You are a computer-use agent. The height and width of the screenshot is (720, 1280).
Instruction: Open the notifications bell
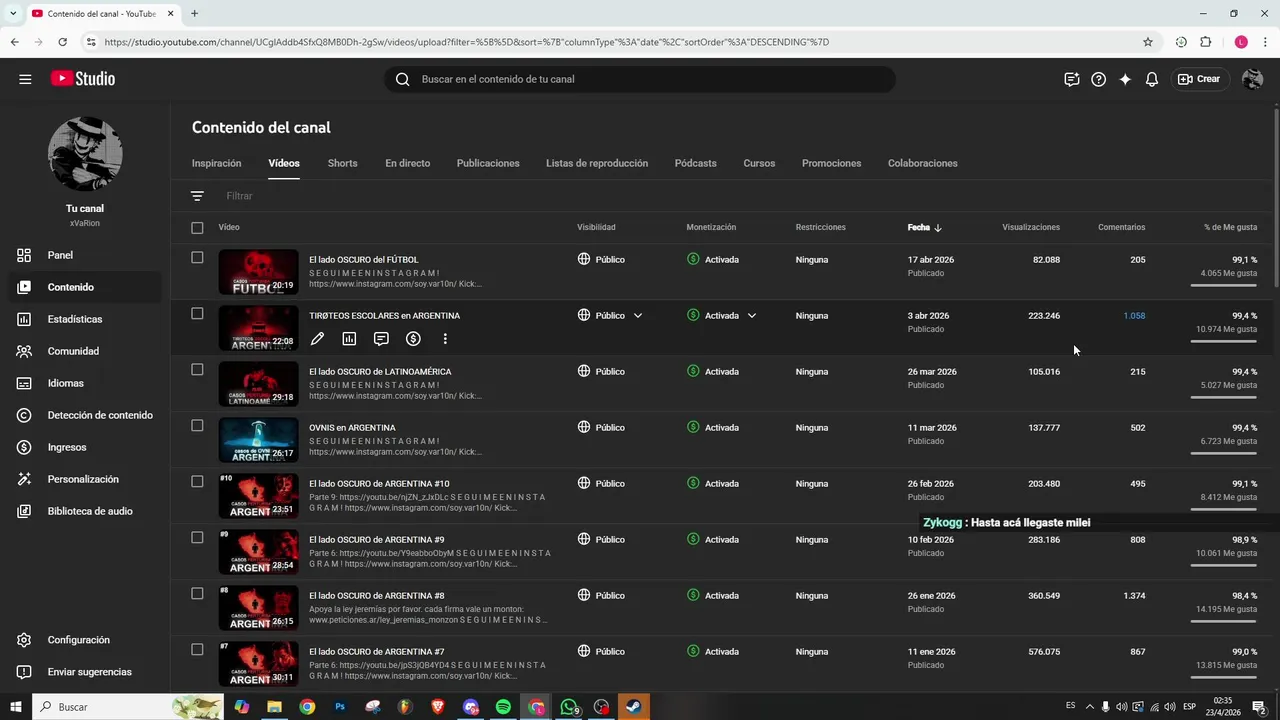coord(1152,79)
